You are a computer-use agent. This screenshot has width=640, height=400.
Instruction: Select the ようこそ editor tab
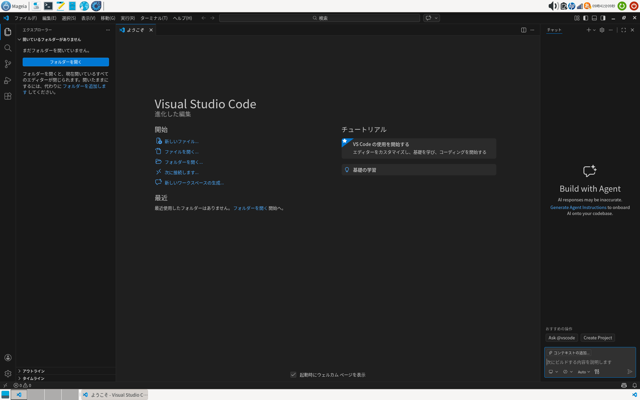pos(135,30)
